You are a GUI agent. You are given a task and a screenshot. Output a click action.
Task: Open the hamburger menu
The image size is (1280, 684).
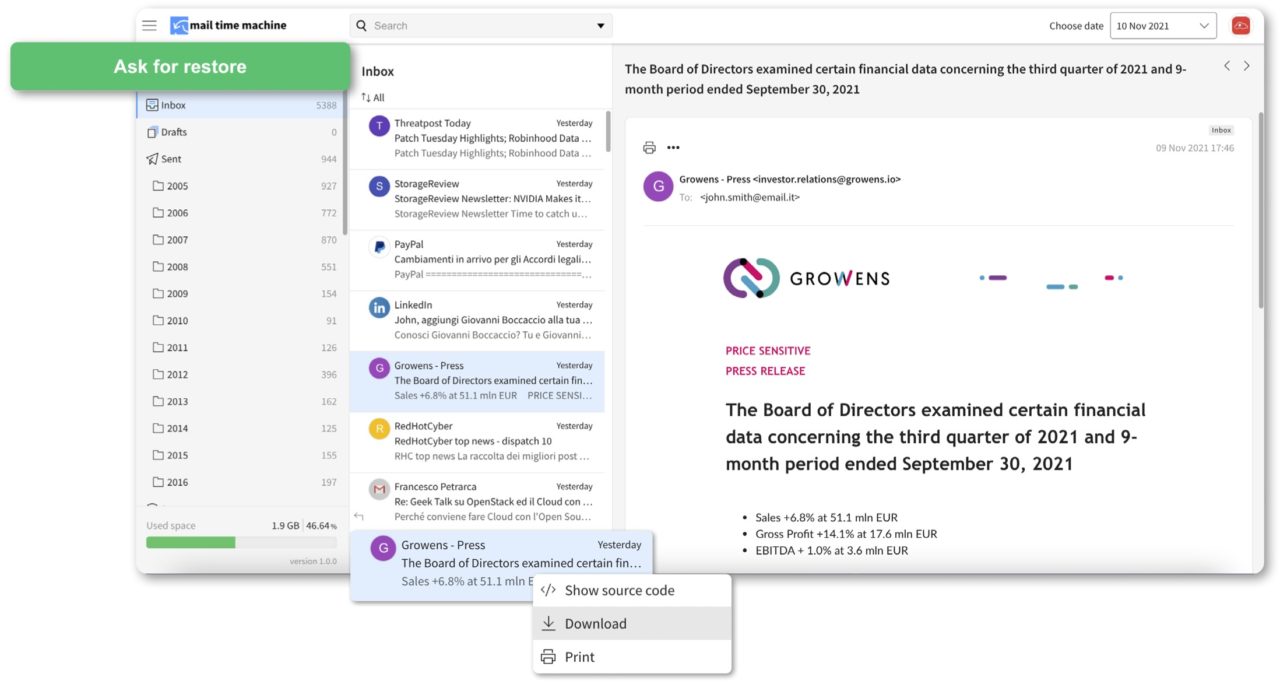coord(149,25)
